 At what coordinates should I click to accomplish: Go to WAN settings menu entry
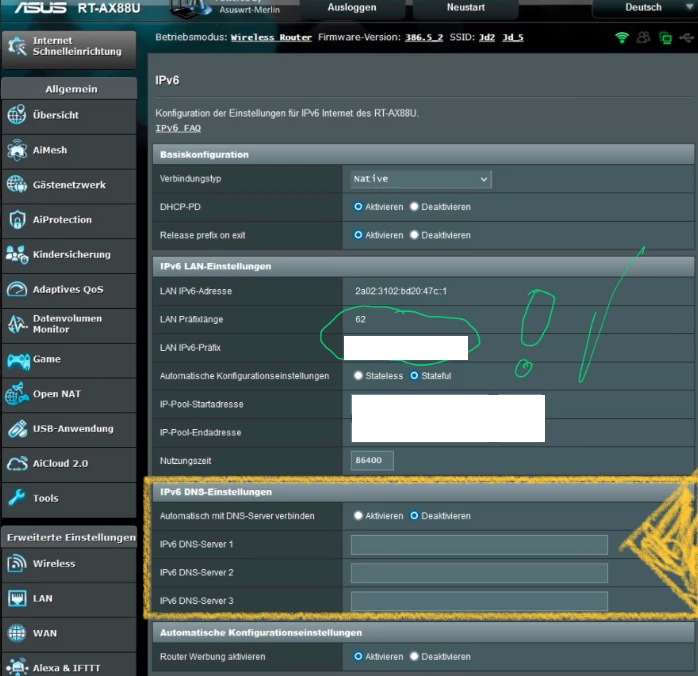pyautogui.click(x=69, y=635)
